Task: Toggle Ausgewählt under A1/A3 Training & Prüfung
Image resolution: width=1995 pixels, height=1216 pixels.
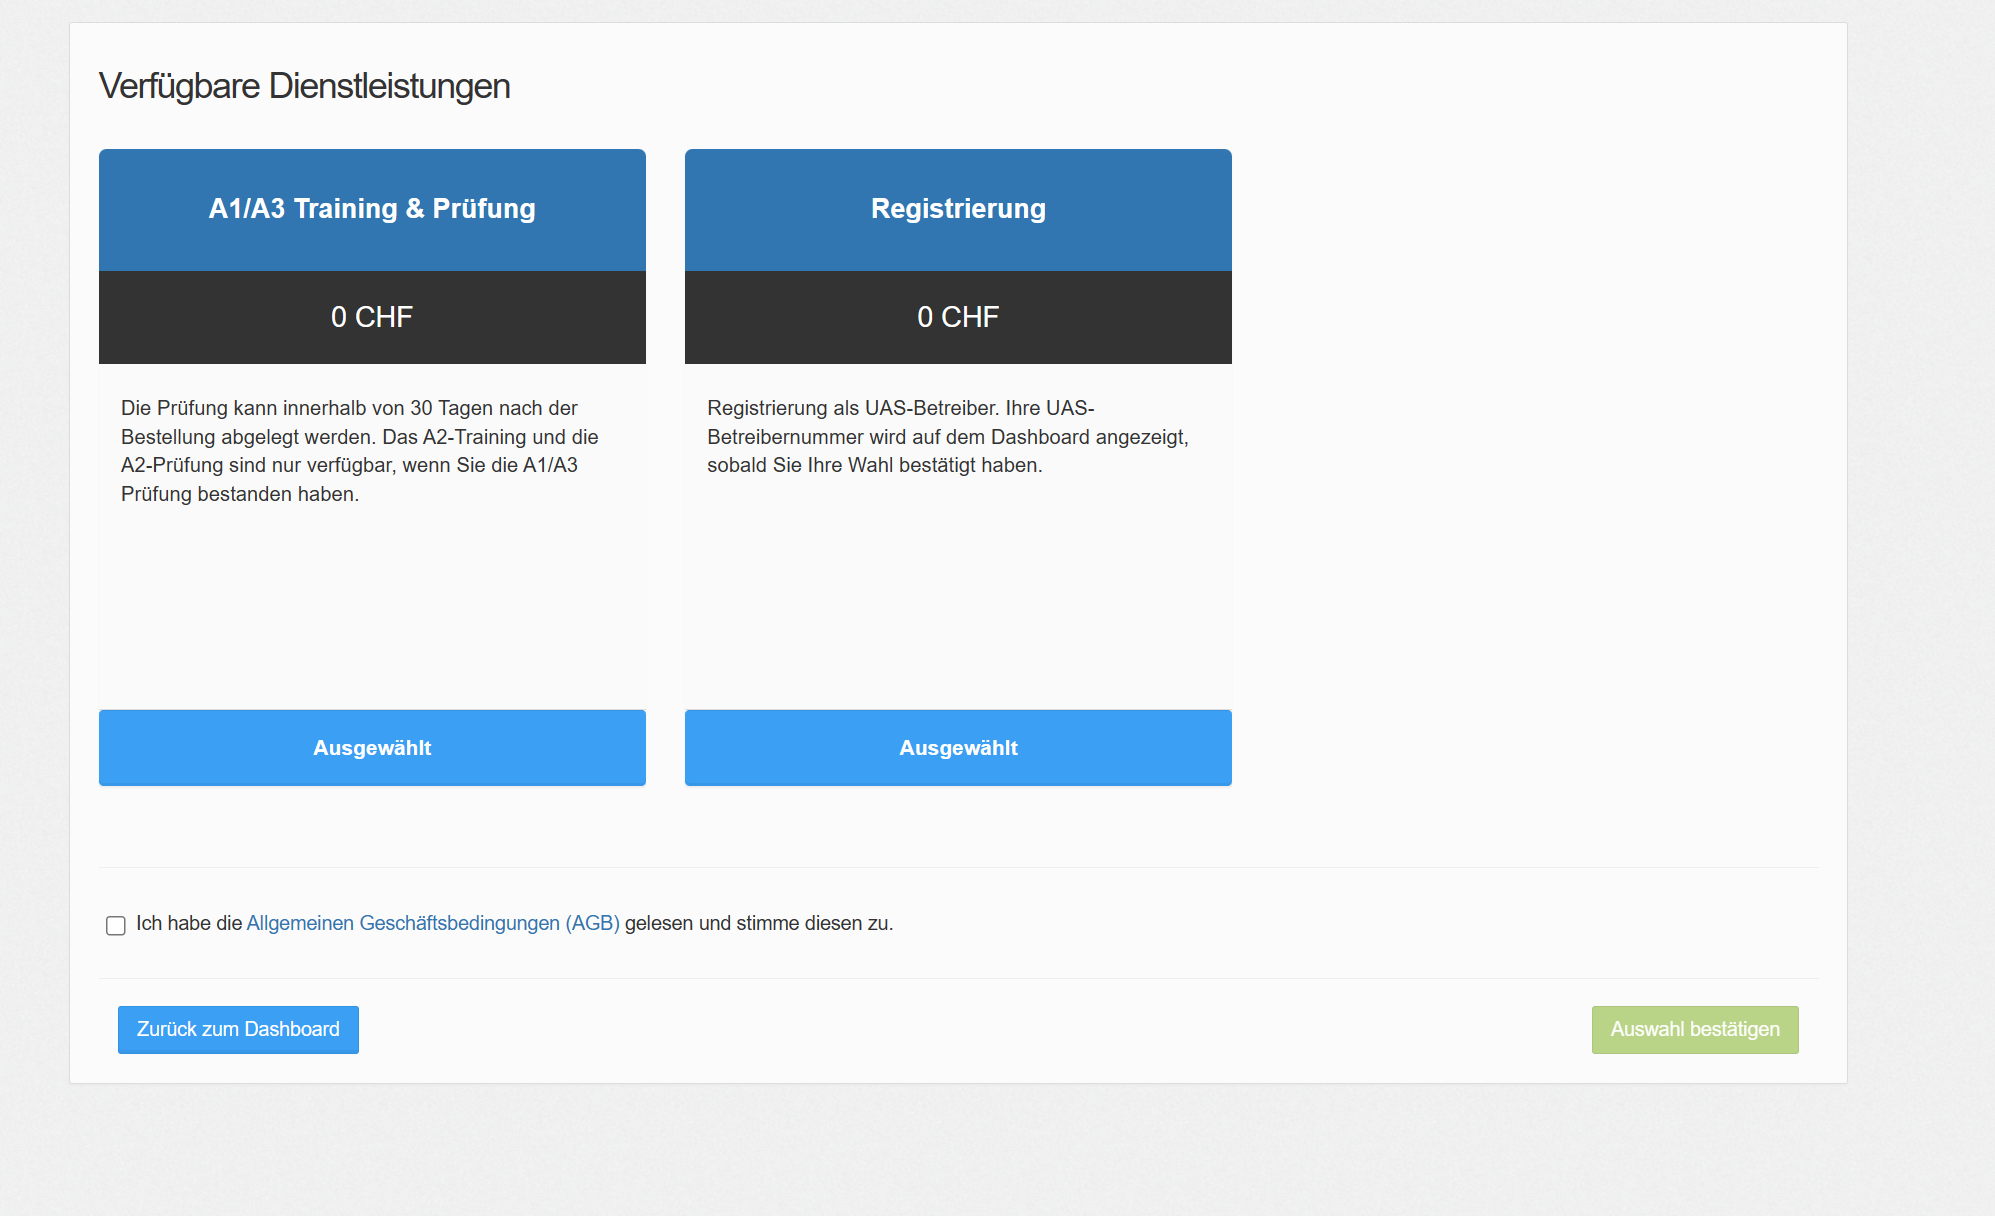Action: (x=372, y=748)
